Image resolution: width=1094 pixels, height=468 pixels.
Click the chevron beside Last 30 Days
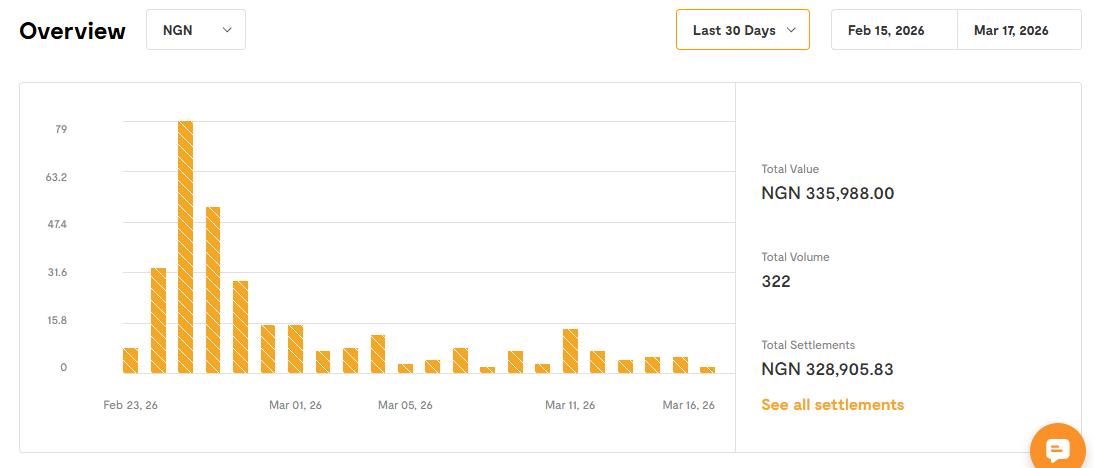pos(792,30)
